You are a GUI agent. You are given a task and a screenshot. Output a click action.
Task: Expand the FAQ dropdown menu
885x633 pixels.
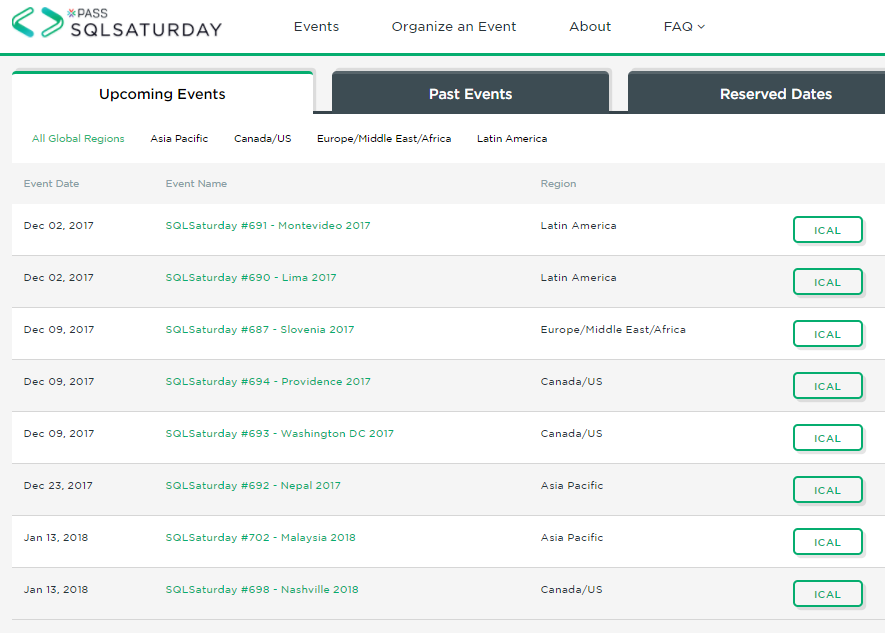684,27
